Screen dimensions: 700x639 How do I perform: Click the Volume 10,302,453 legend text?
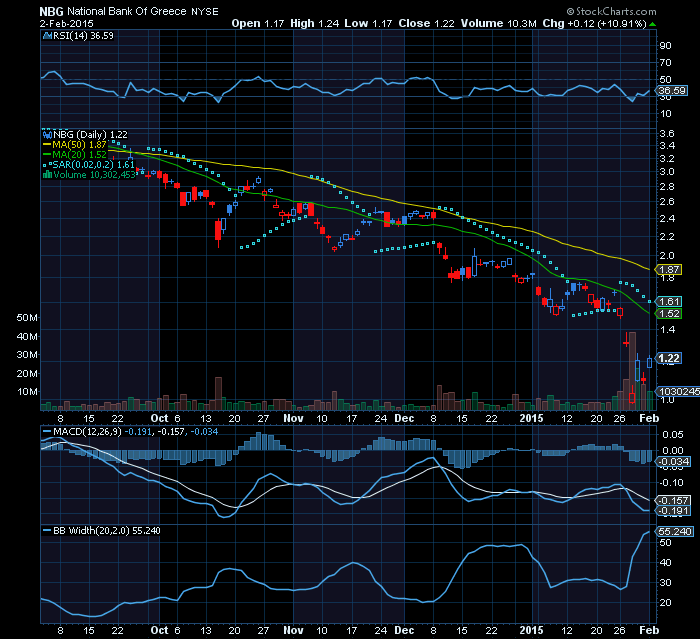(94, 175)
